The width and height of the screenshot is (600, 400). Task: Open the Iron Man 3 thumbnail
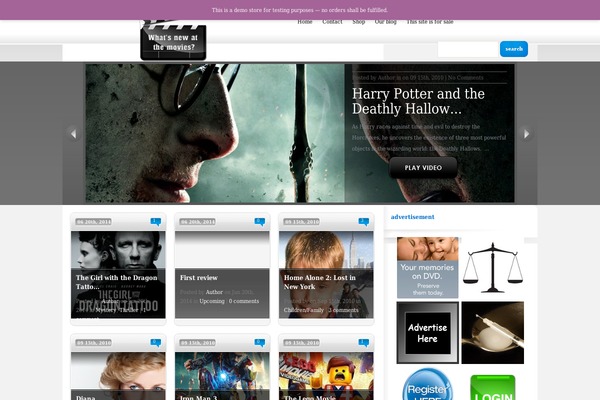click(x=222, y=376)
